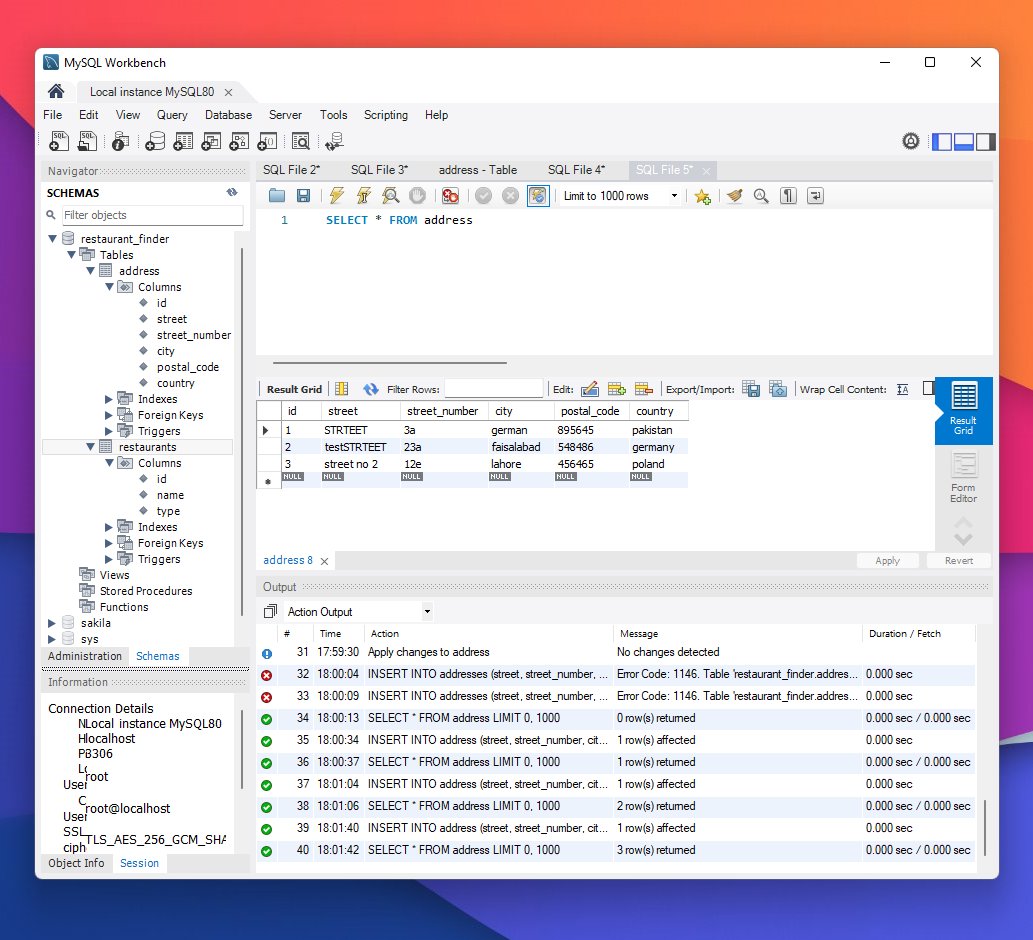Toggle display of invisible characters
The width and height of the screenshot is (1033, 940).
(x=788, y=196)
